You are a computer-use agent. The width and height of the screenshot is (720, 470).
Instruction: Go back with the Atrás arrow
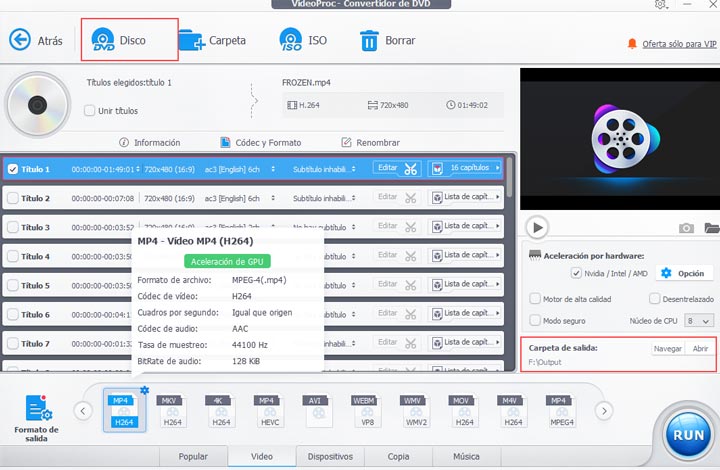[x=20, y=40]
